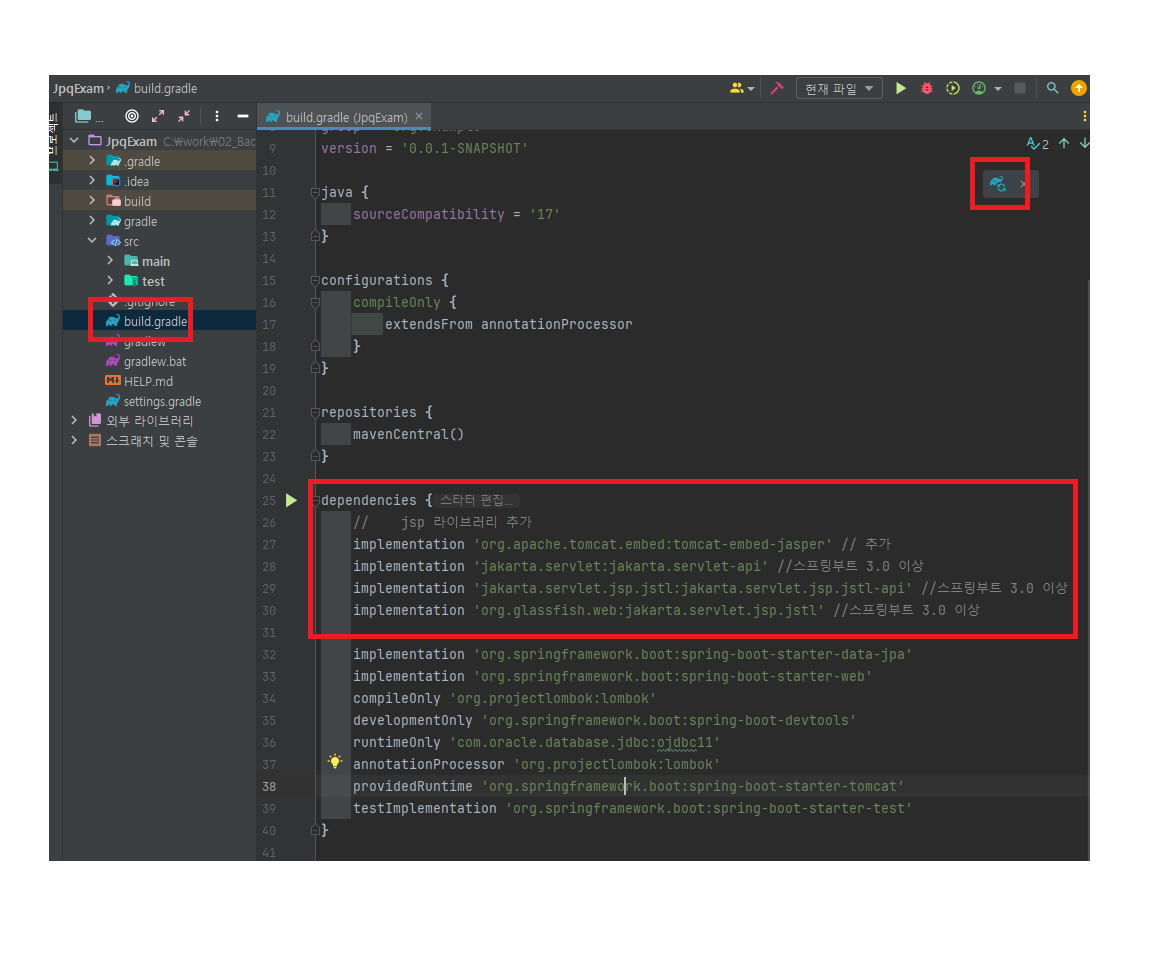1157x953 pixels.
Task: Expand all in project tree
Action: pyautogui.click(x=158, y=117)
